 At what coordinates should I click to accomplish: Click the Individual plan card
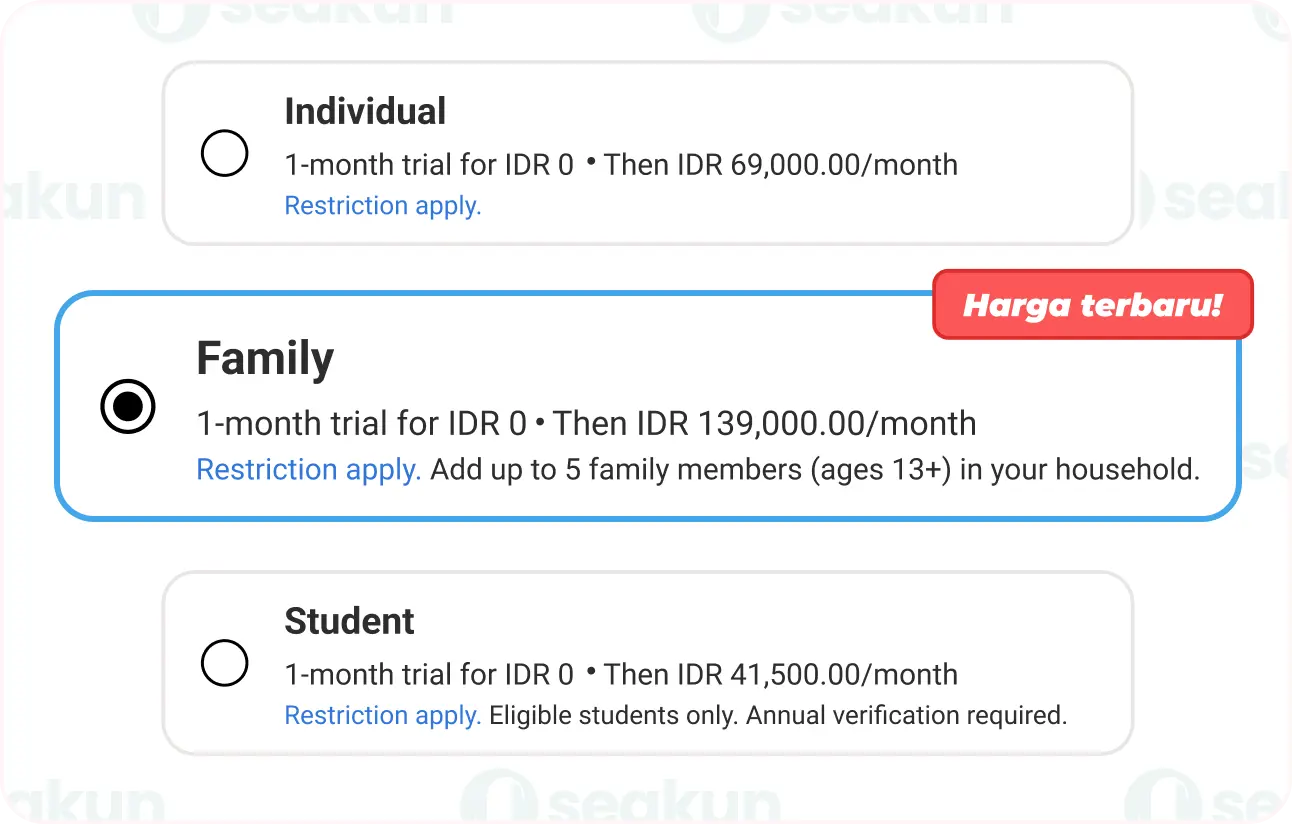point(648,152)
